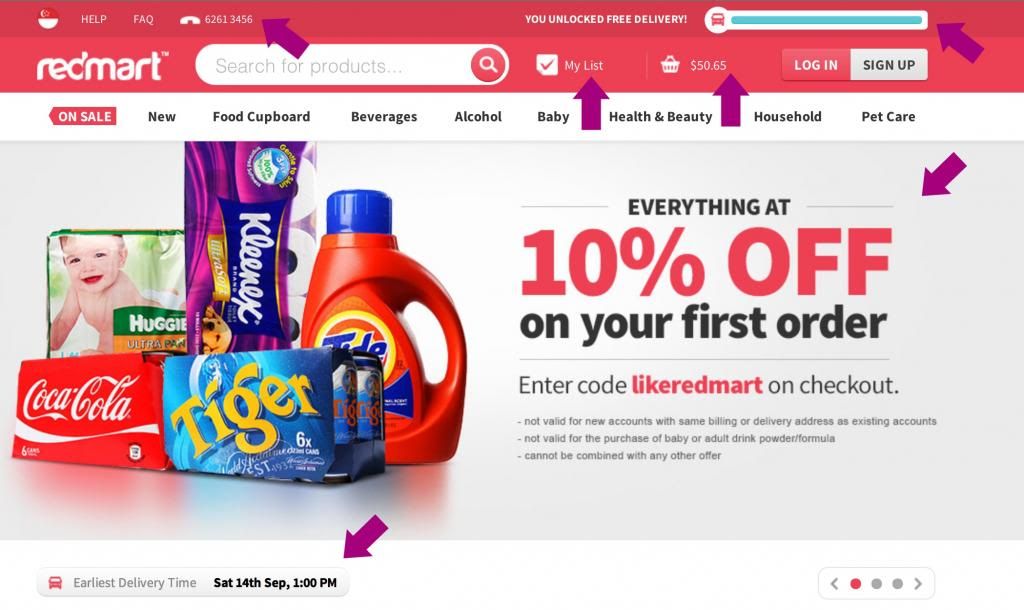Go to previous banner with left chevron
Image resolution: width=1024 pixels, height=610 pixels.
tap(834, 583)
